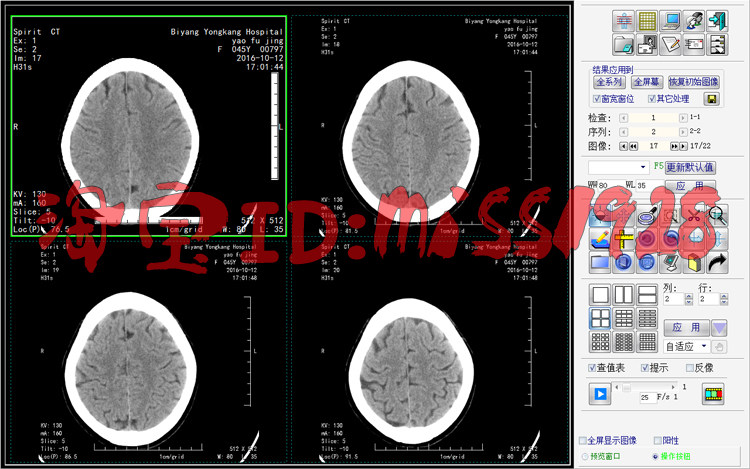
Task: Select the zoom magnifier with crosshair tool
Action: click(717, 215)
